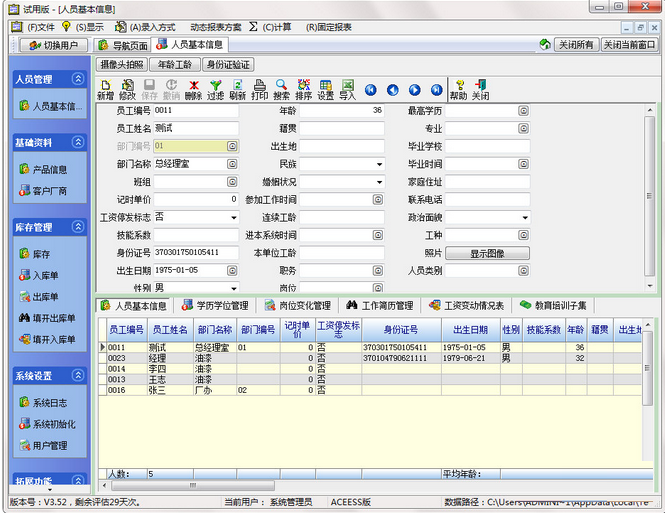Screen dimensions: 665x513
Task: Go to the last record
Action: click(437, 90)
